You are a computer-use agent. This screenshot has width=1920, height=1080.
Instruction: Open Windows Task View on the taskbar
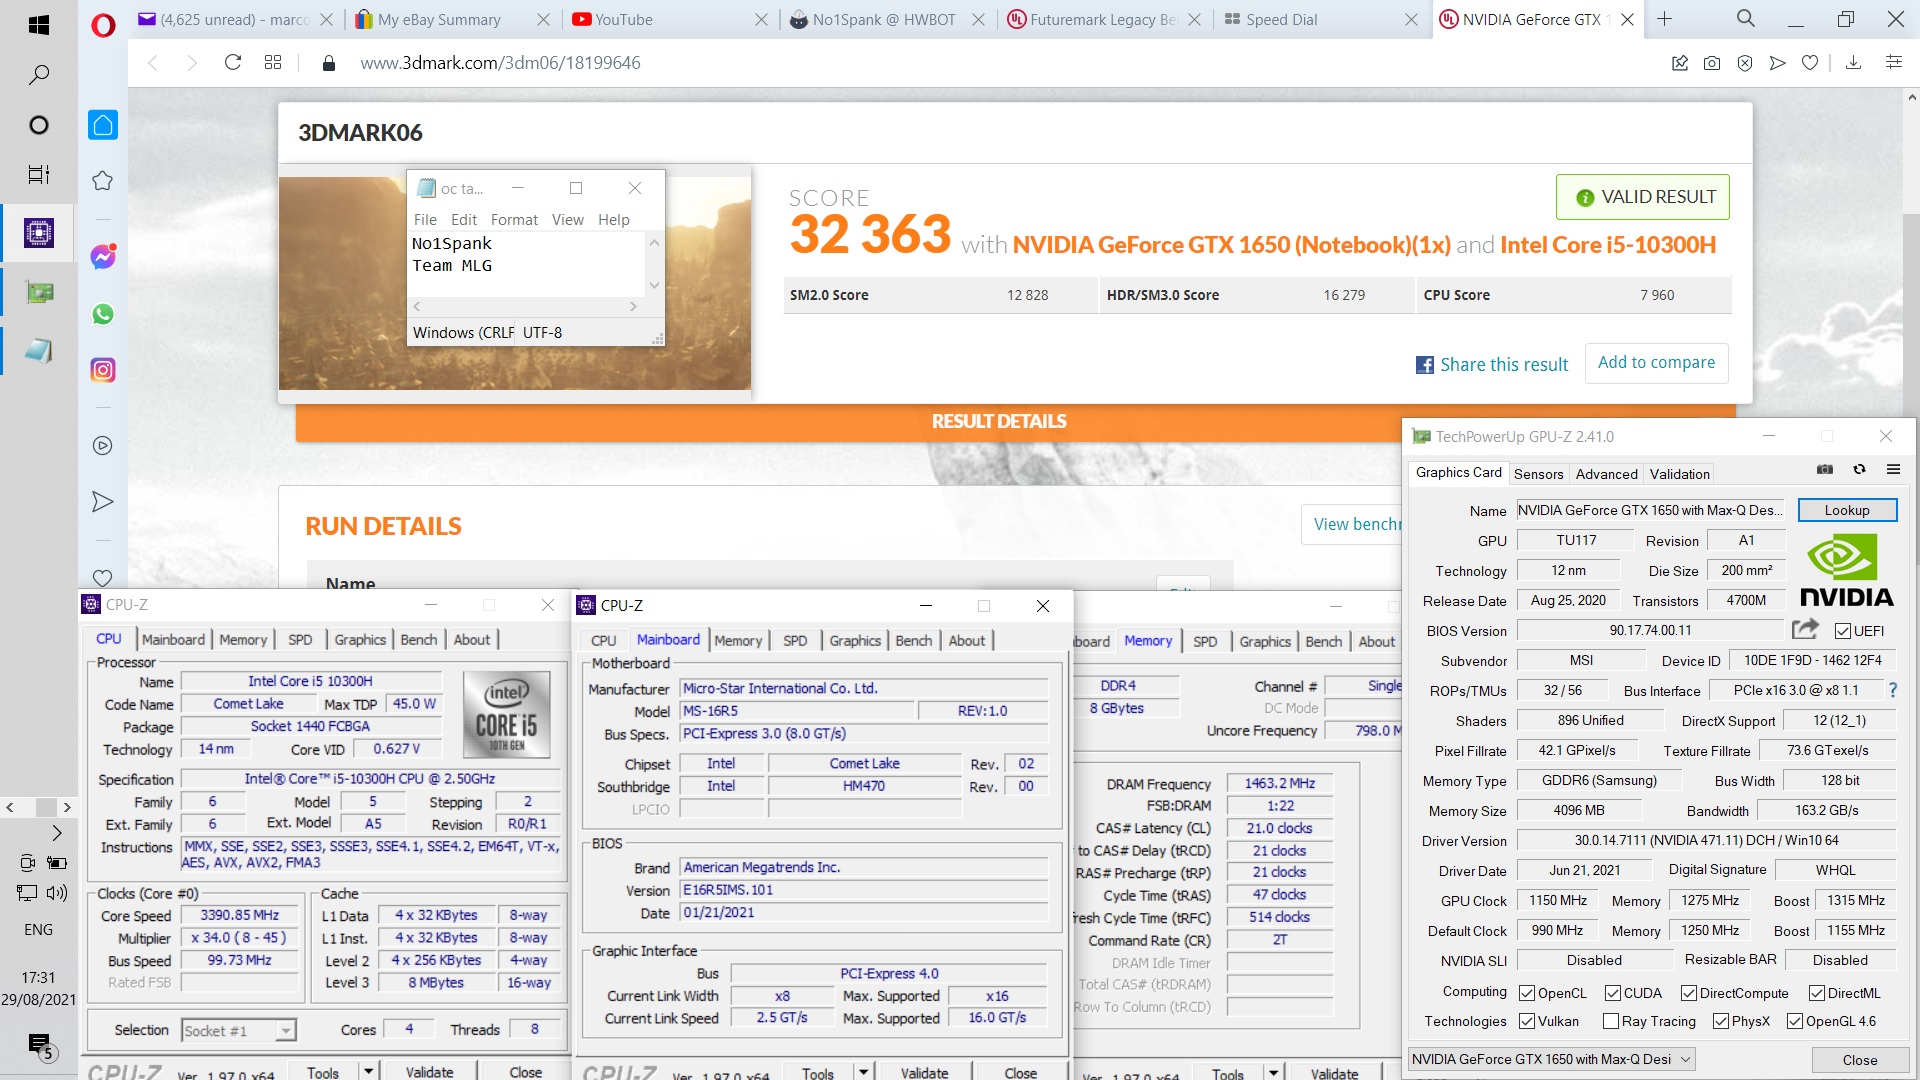click(x=39, y=175)
